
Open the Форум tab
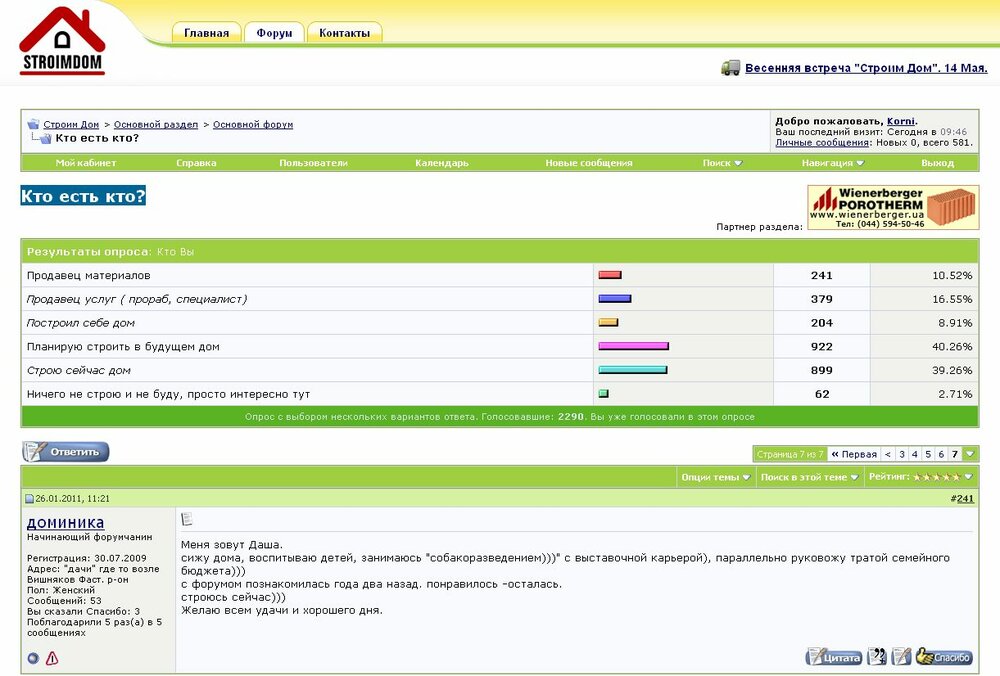[274, 33]
